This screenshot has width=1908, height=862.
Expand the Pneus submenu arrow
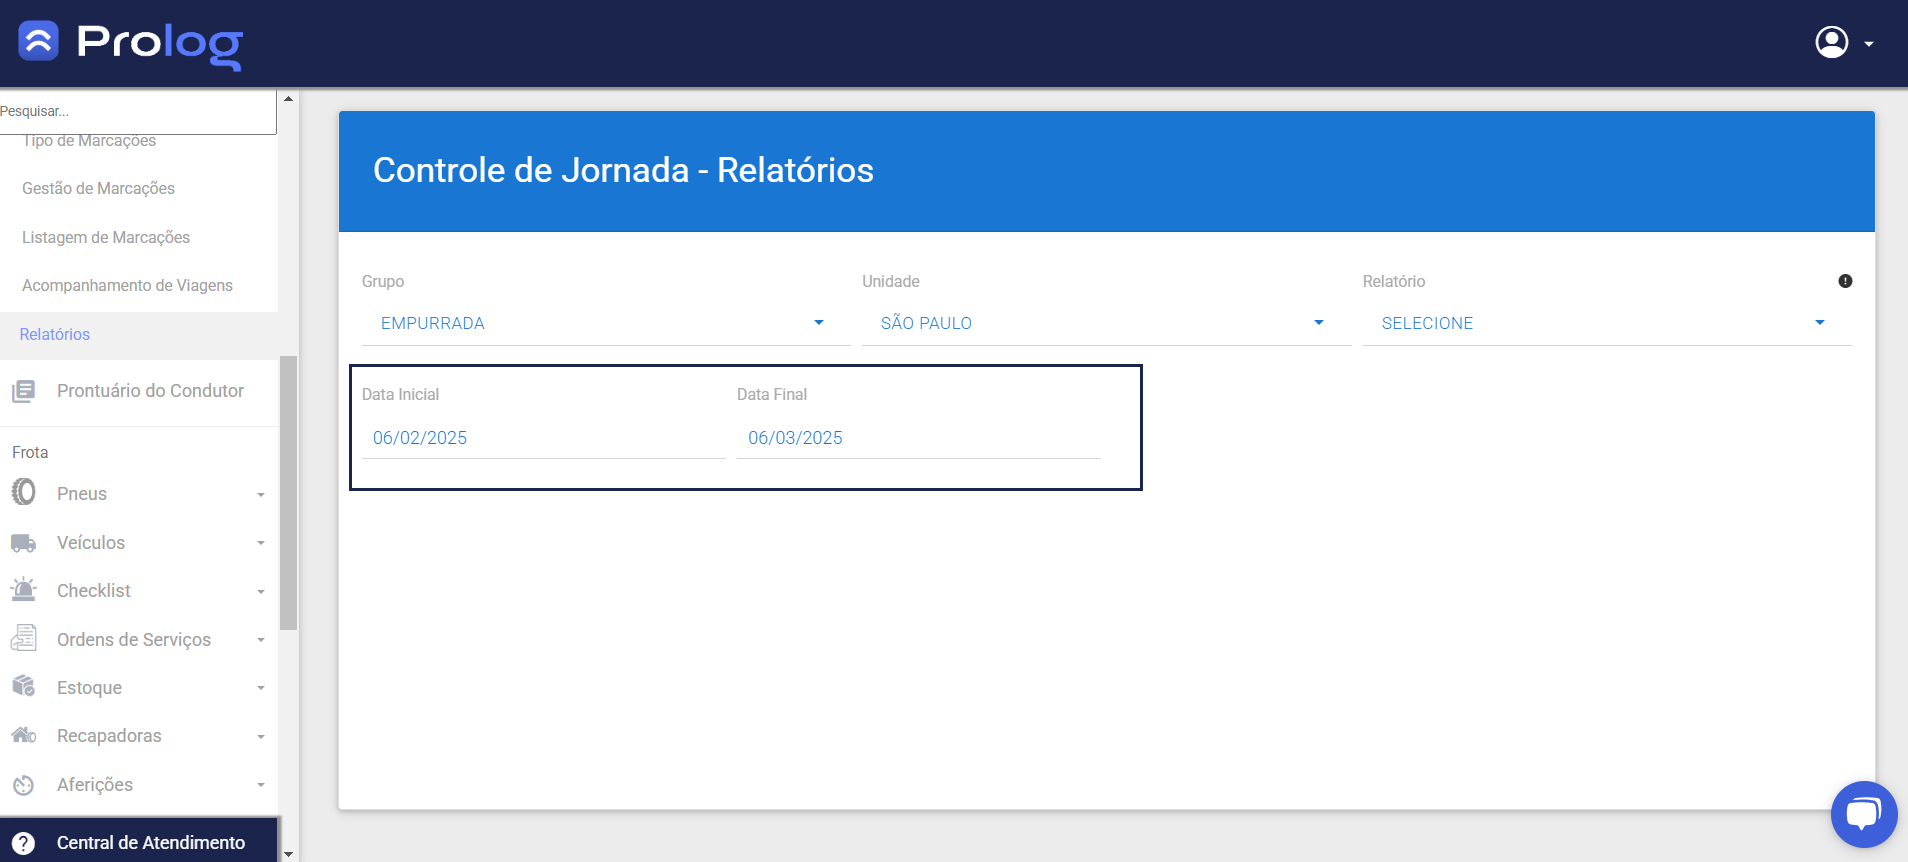click(x=261, y=495)
